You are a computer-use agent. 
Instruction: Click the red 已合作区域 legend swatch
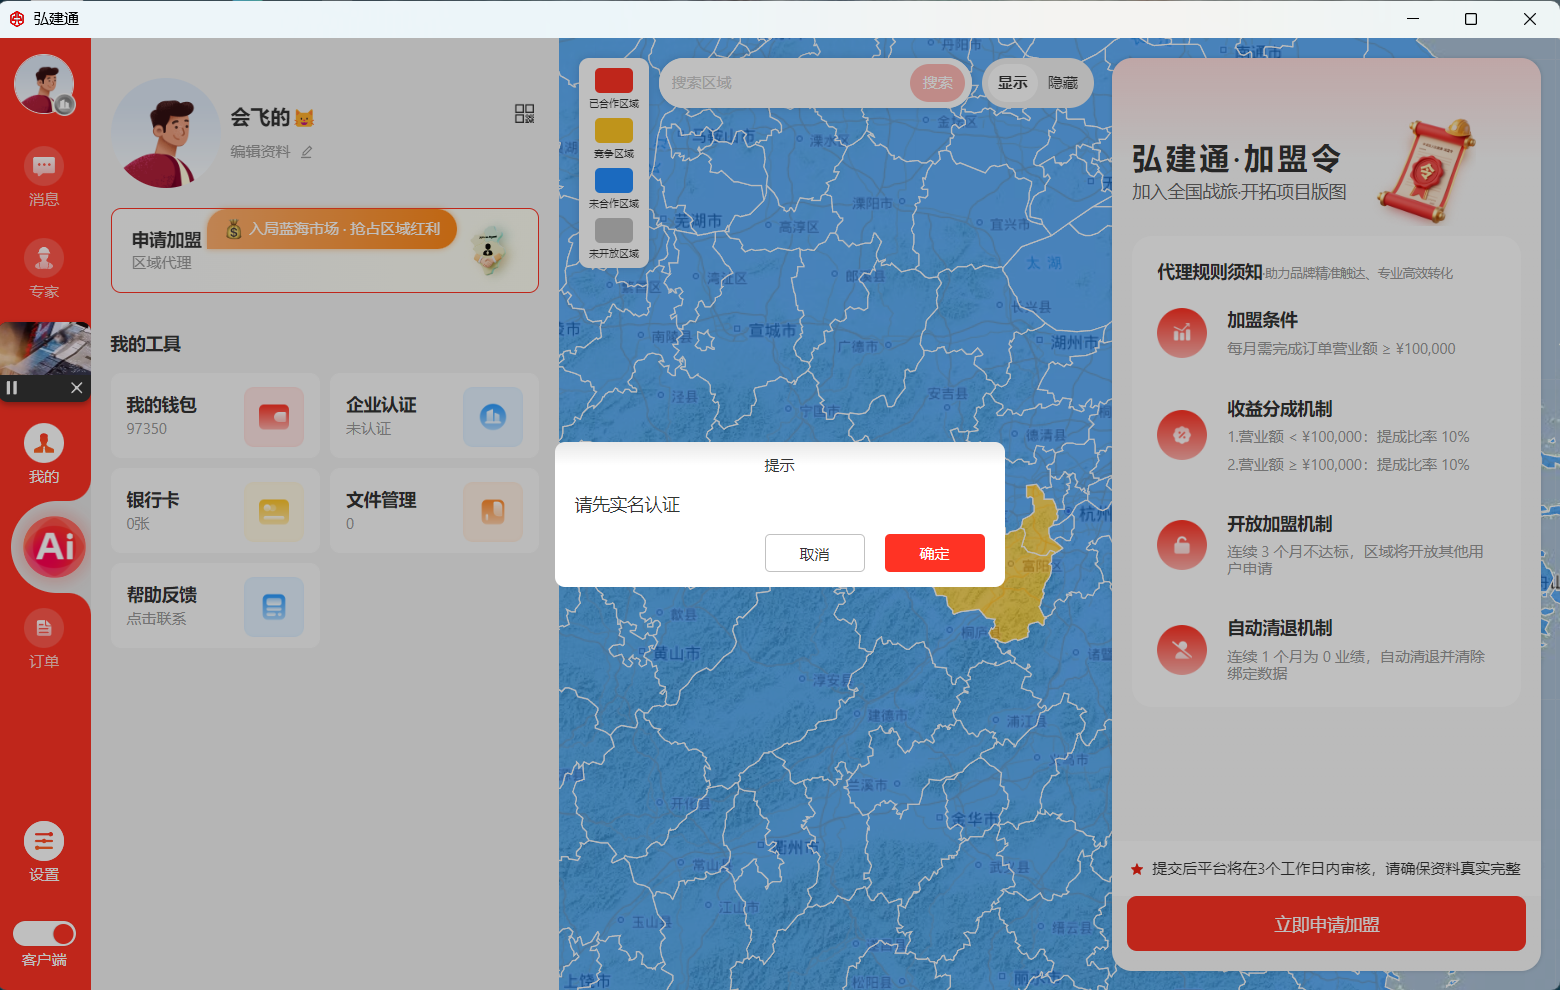click(x=614, y=81)
